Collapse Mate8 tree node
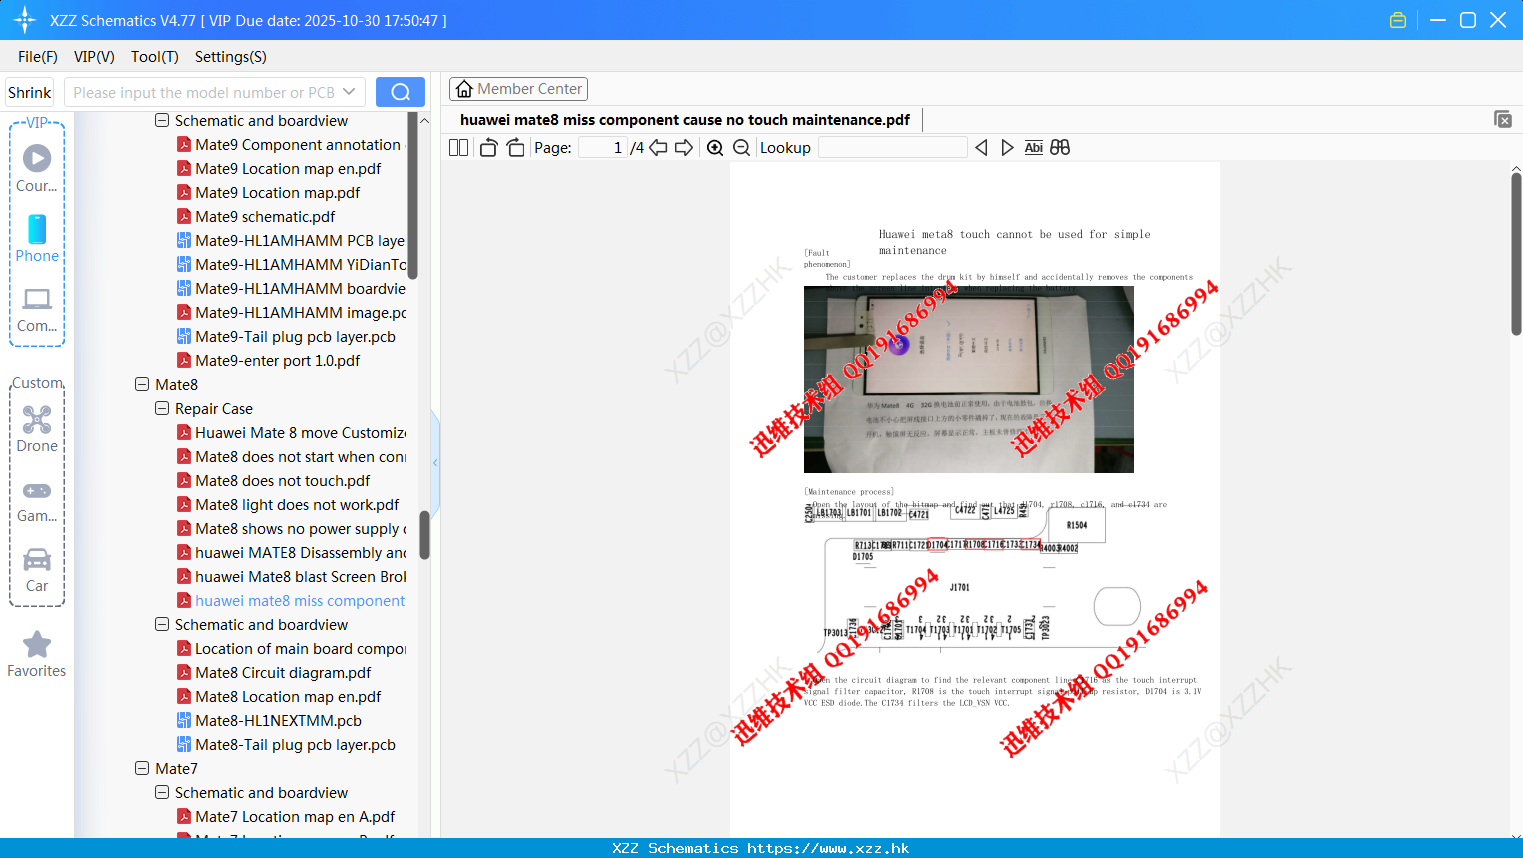 tap(142, 384)
